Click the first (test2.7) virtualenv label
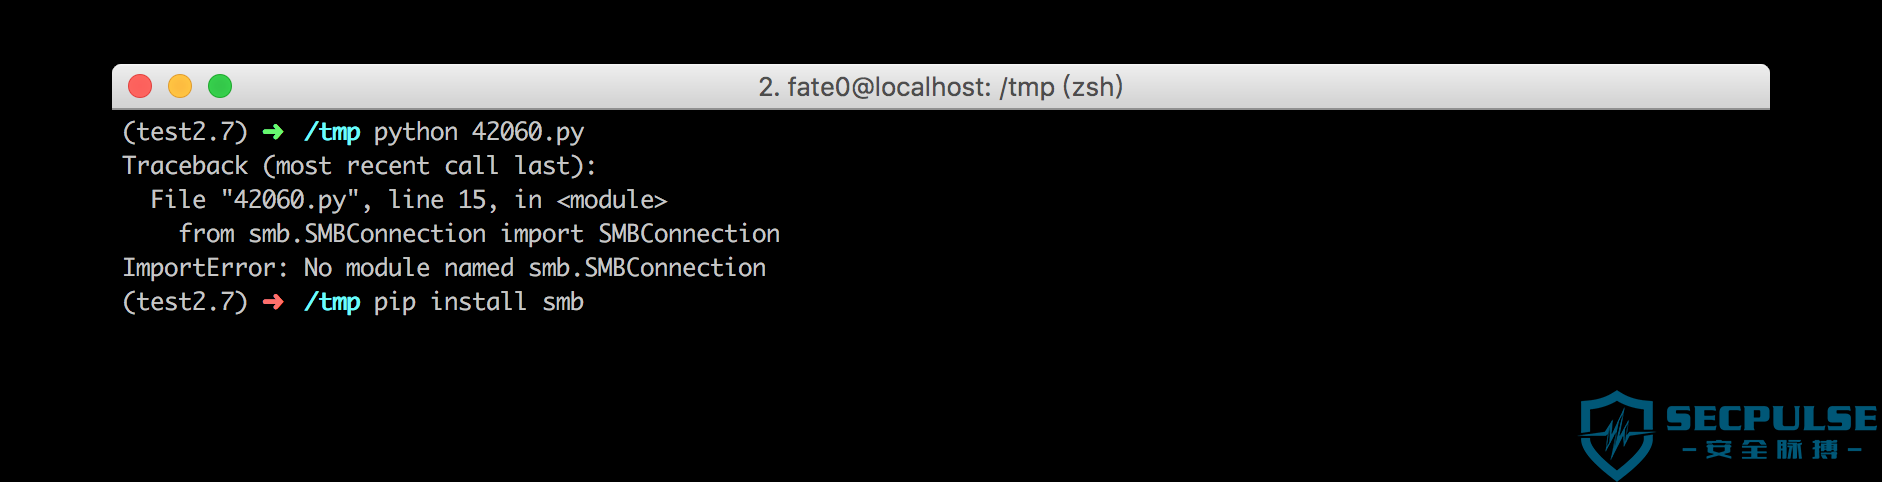The height and width of the screenshot is (482, 1882). (185, 132)
